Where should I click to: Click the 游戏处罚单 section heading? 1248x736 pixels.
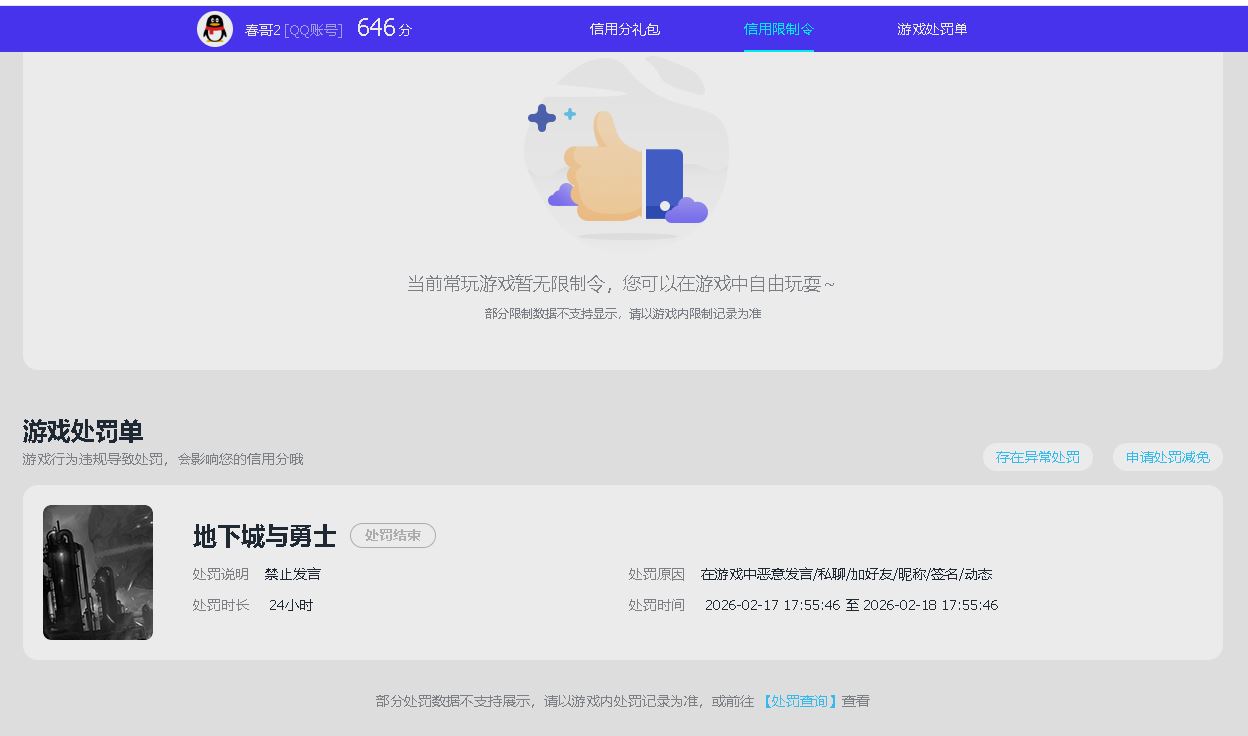click(83, 431)
